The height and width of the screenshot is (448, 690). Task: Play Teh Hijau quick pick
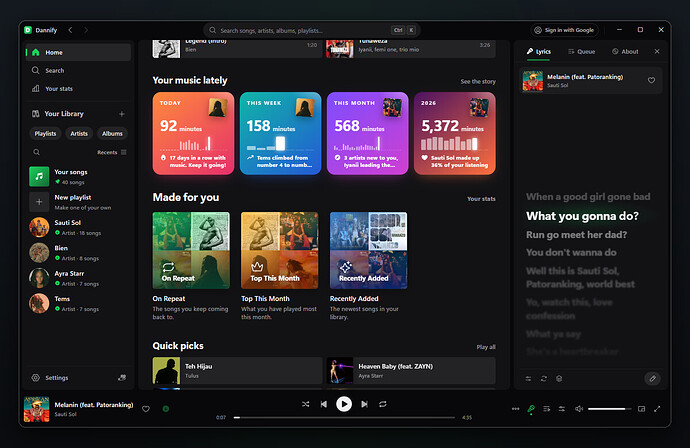(238, 371)
